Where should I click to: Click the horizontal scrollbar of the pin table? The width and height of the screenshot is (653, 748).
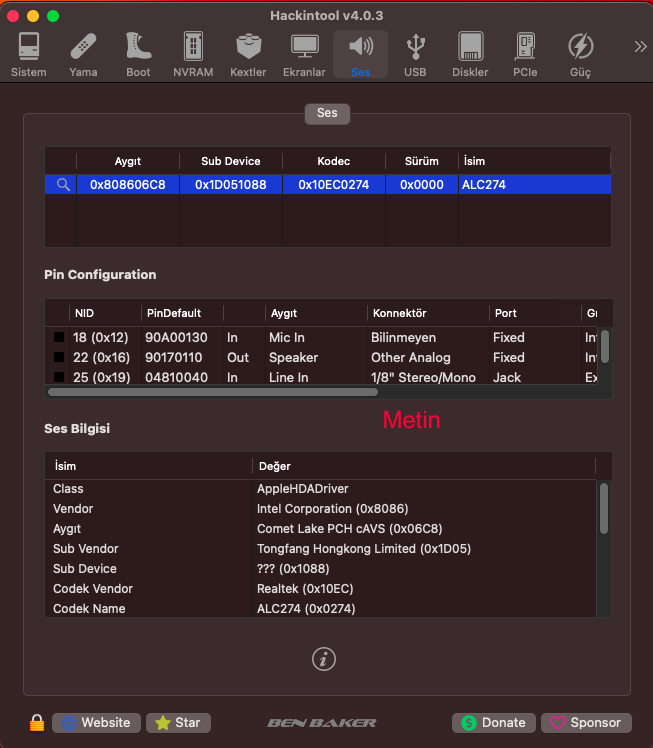coord(213,392)
